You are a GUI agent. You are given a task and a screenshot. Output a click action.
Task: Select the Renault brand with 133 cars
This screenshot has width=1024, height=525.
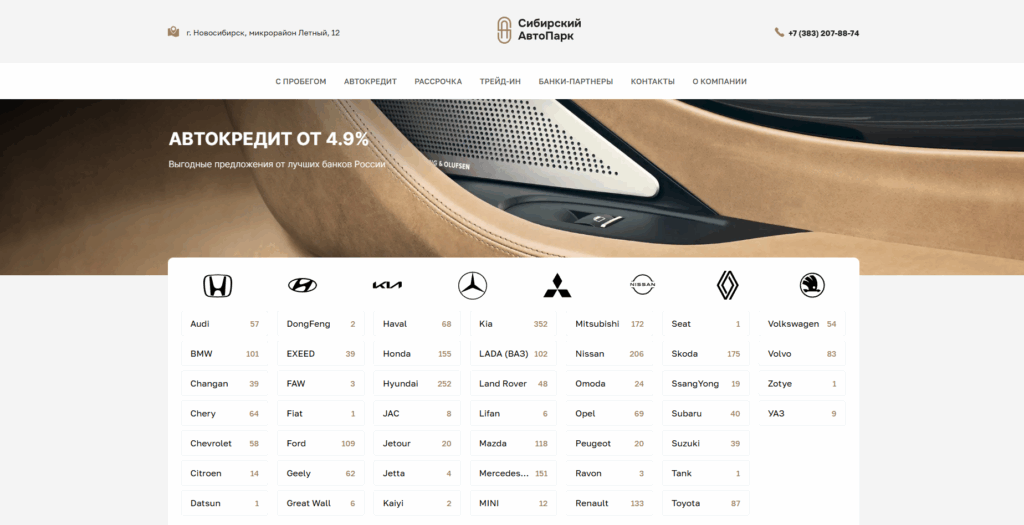tap(609, 503)
